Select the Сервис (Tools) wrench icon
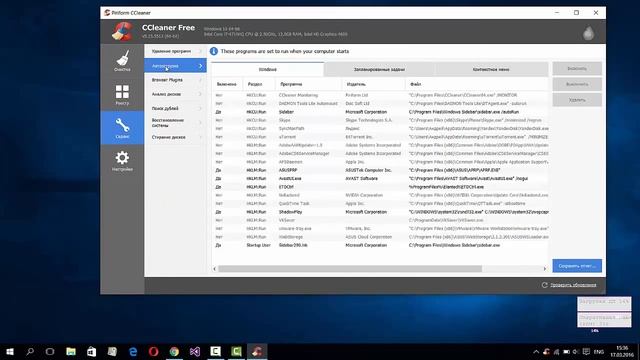The image size is (640, 360). (122, 128)
